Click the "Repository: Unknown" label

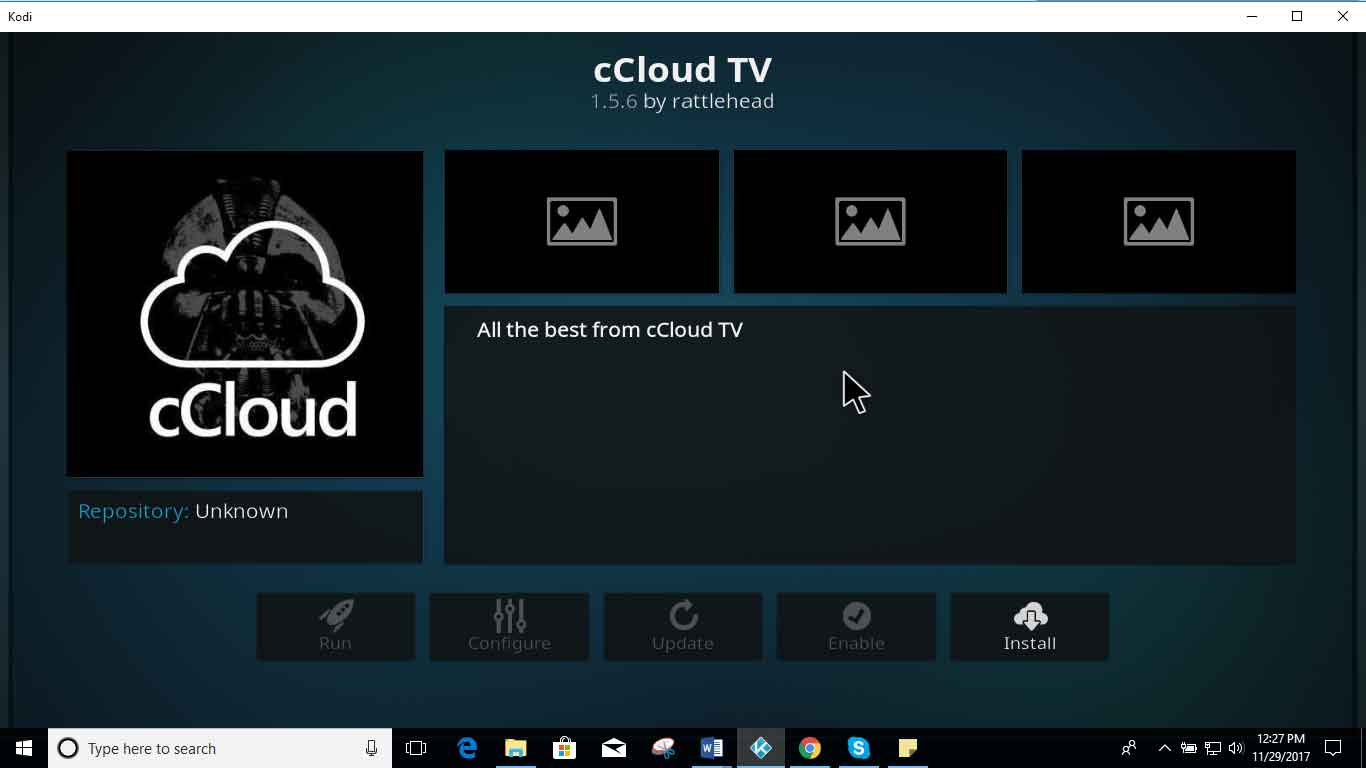pos(183,511)
